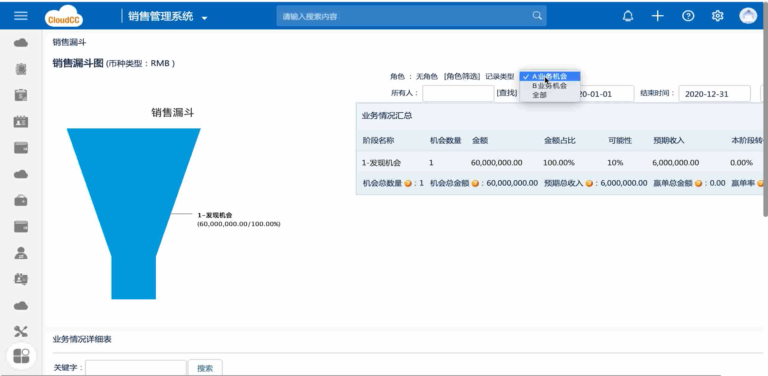Image resolution: width=768 pixels, height=376 pixels.
Task: Click the 搜索 button
Action: pos(205,368)
